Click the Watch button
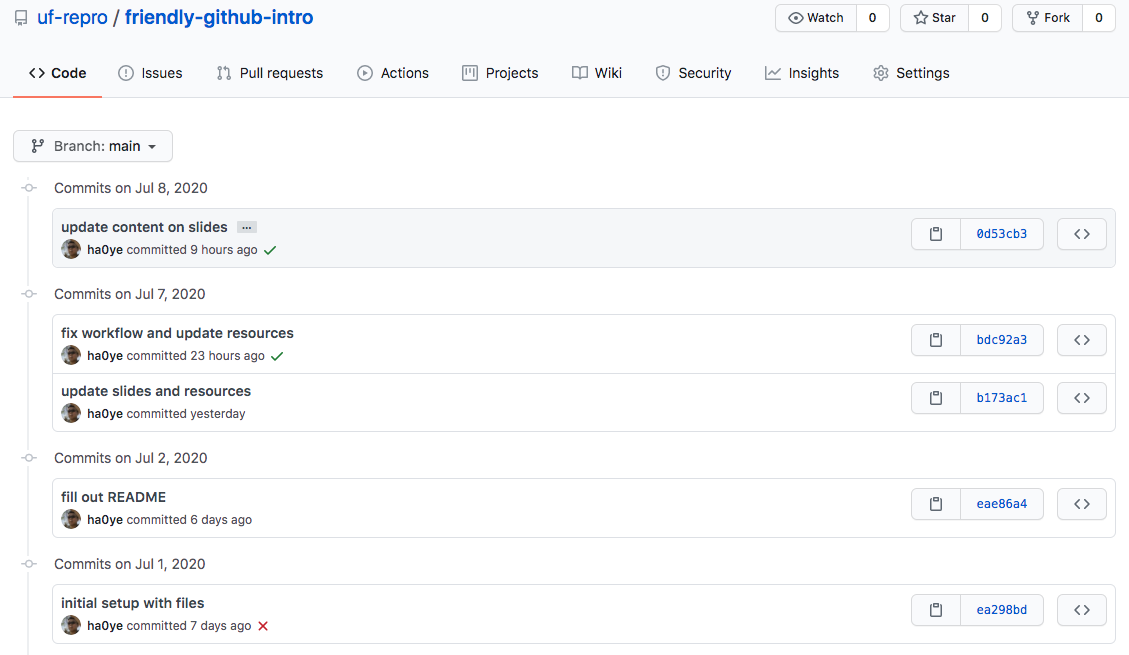The image size is (1129, 655). 816,18
